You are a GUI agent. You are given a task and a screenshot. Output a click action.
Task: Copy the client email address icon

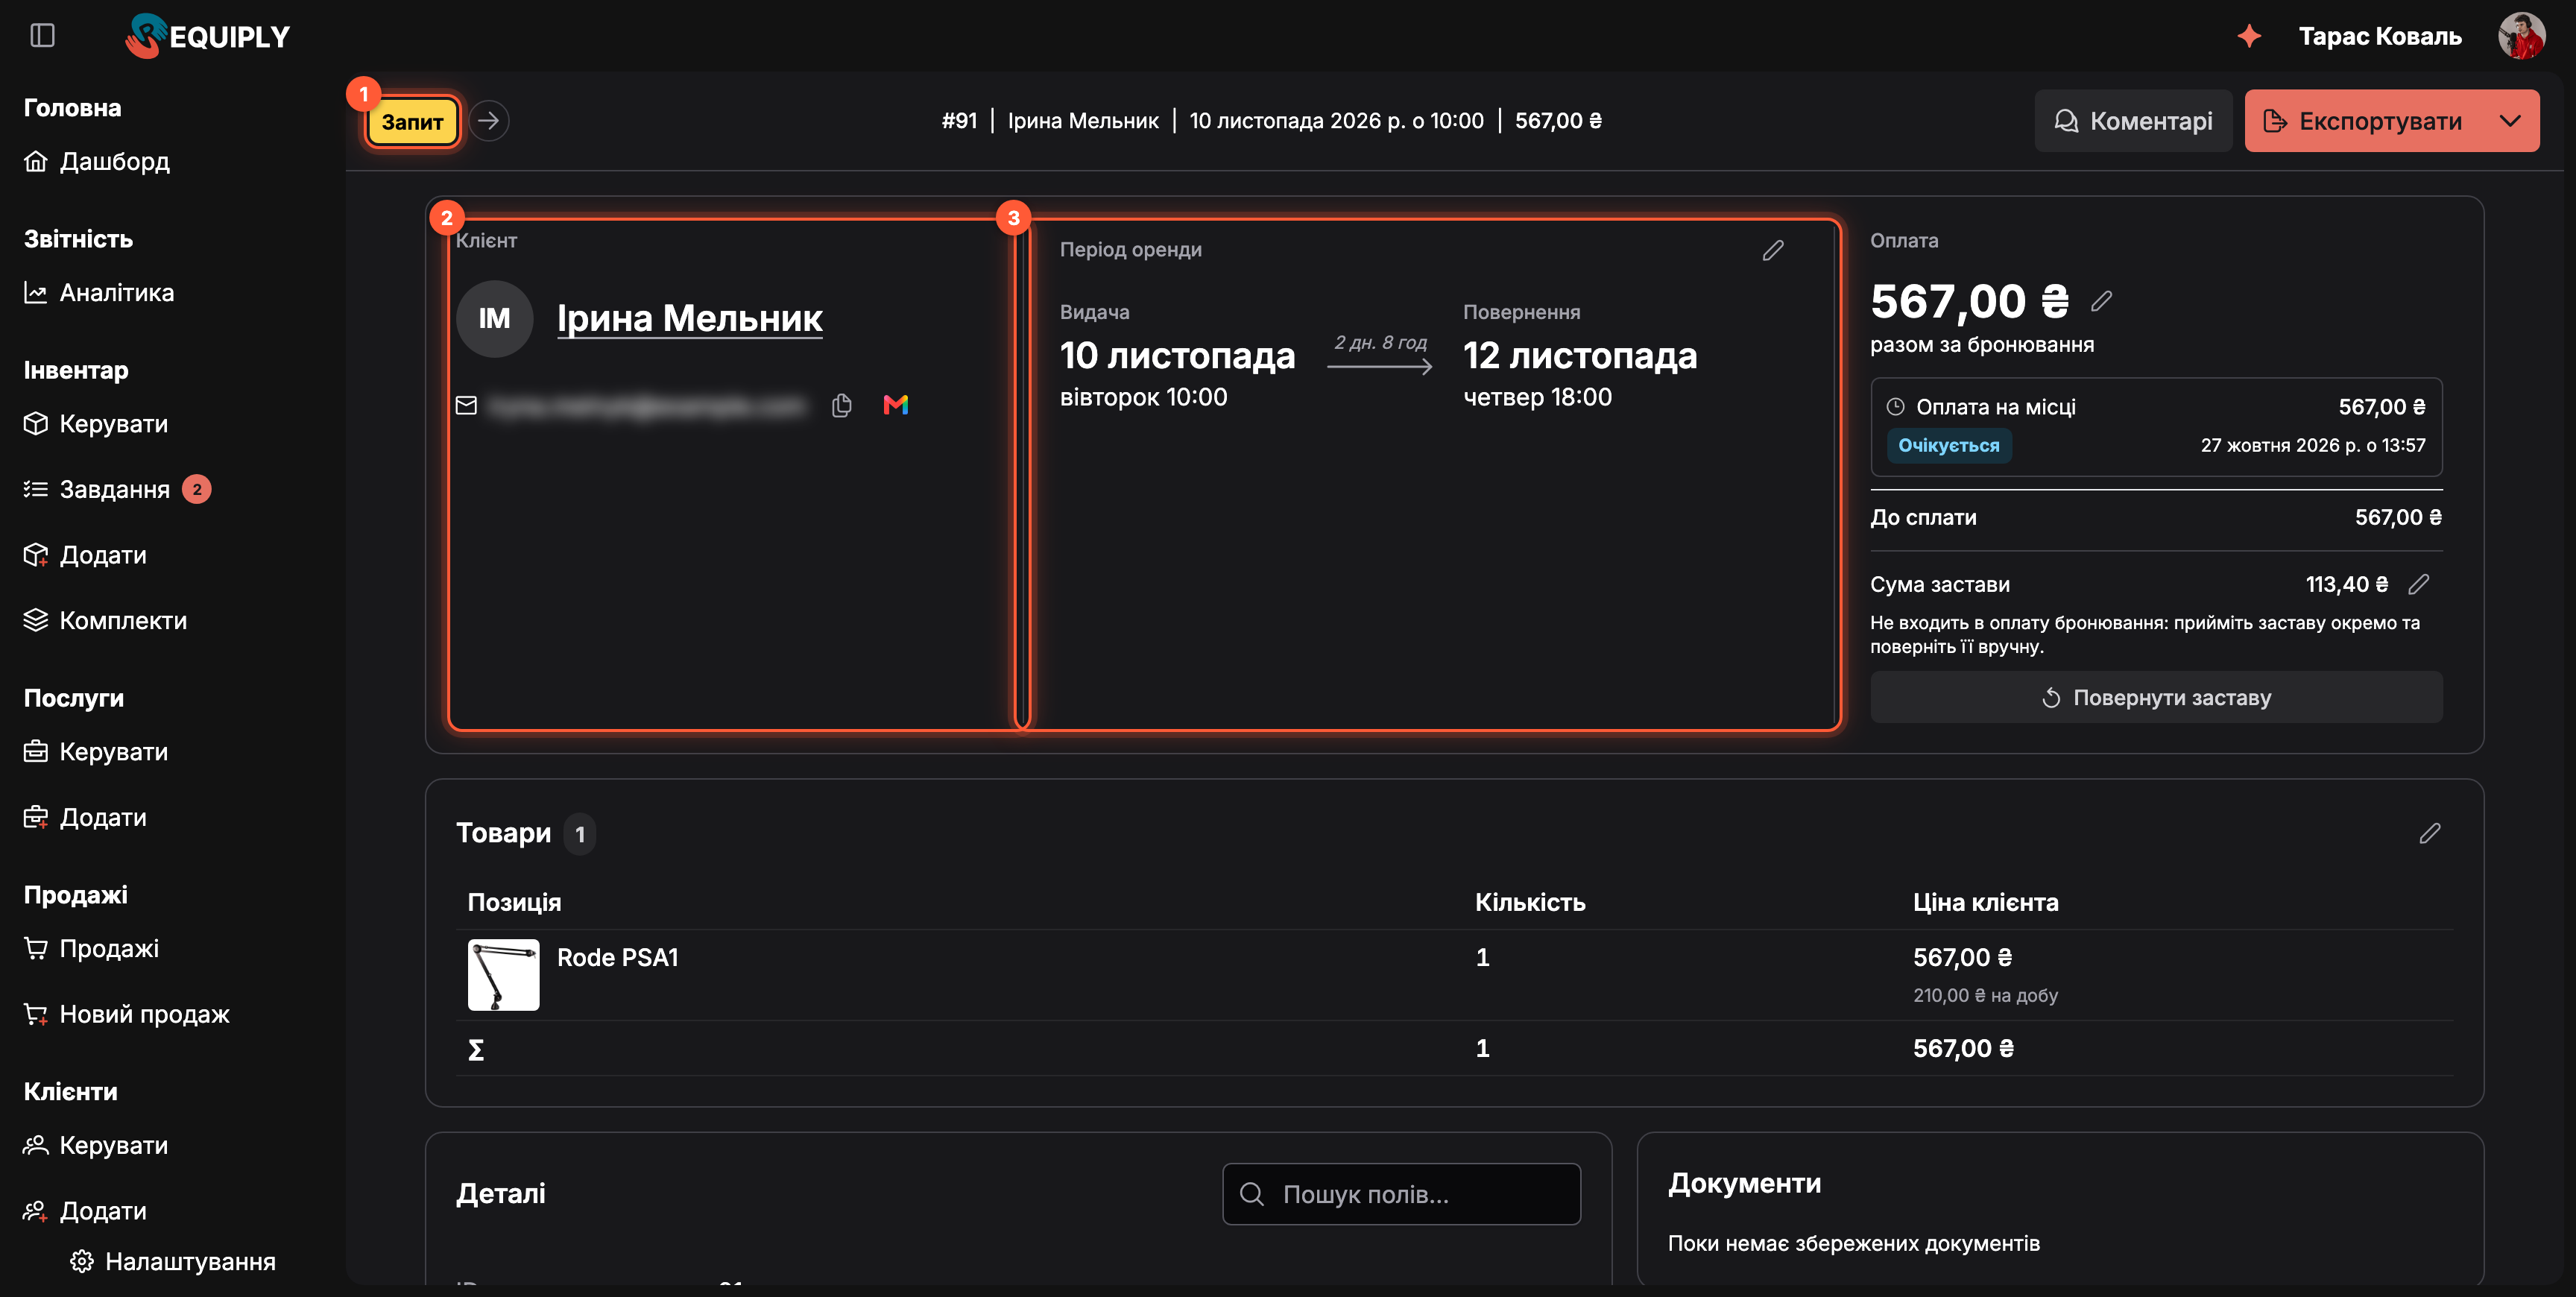842,405
